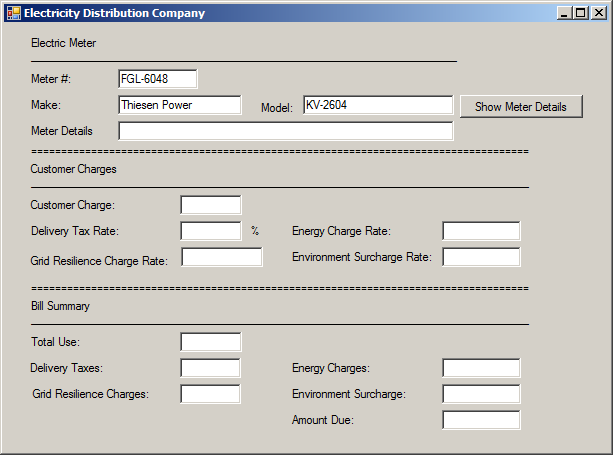Click the Energy Charges result field

[481, 368]
